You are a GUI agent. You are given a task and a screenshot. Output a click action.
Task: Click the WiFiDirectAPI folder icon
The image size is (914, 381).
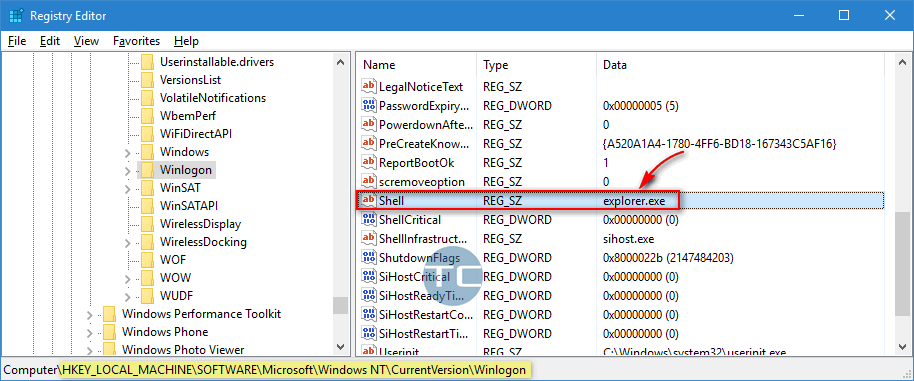coord(148,134)
